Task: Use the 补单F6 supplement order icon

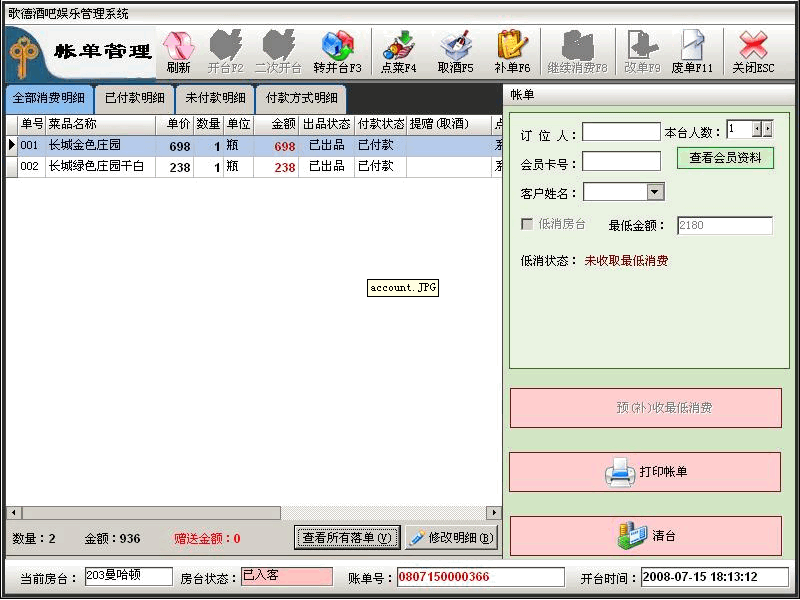Action: (512, 48)
